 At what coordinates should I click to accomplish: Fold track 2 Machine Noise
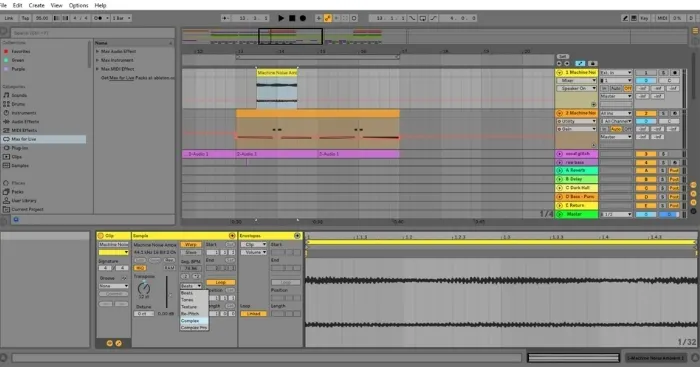tap(559, 113)
